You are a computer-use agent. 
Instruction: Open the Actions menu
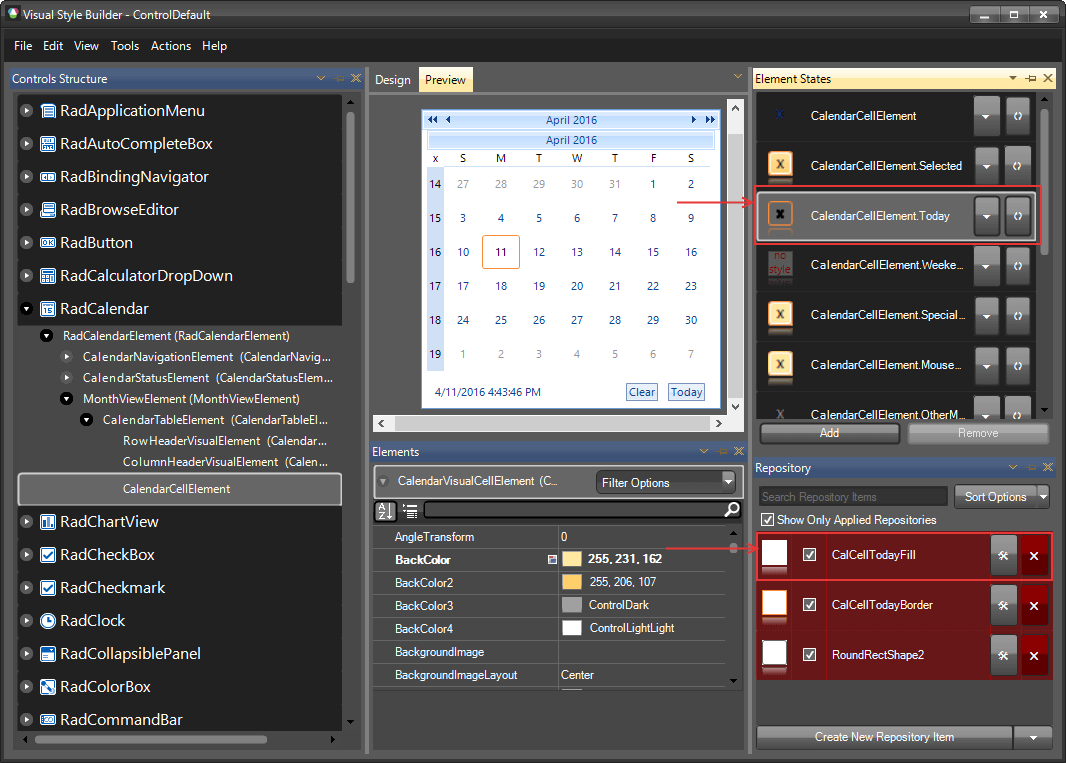(x=170, y=46)
